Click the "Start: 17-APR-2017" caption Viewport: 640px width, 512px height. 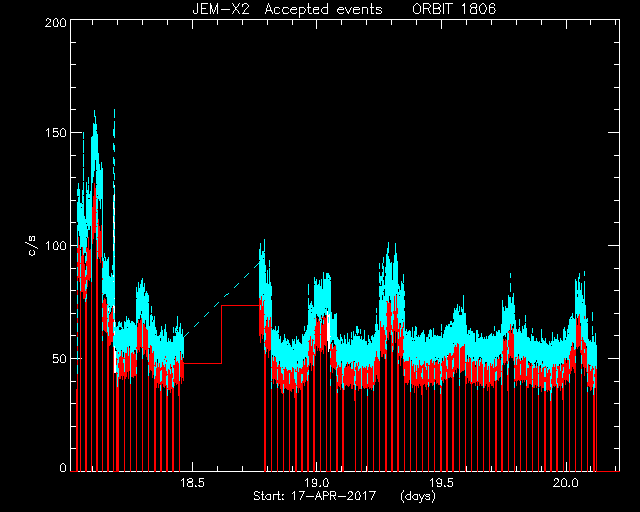314,496
